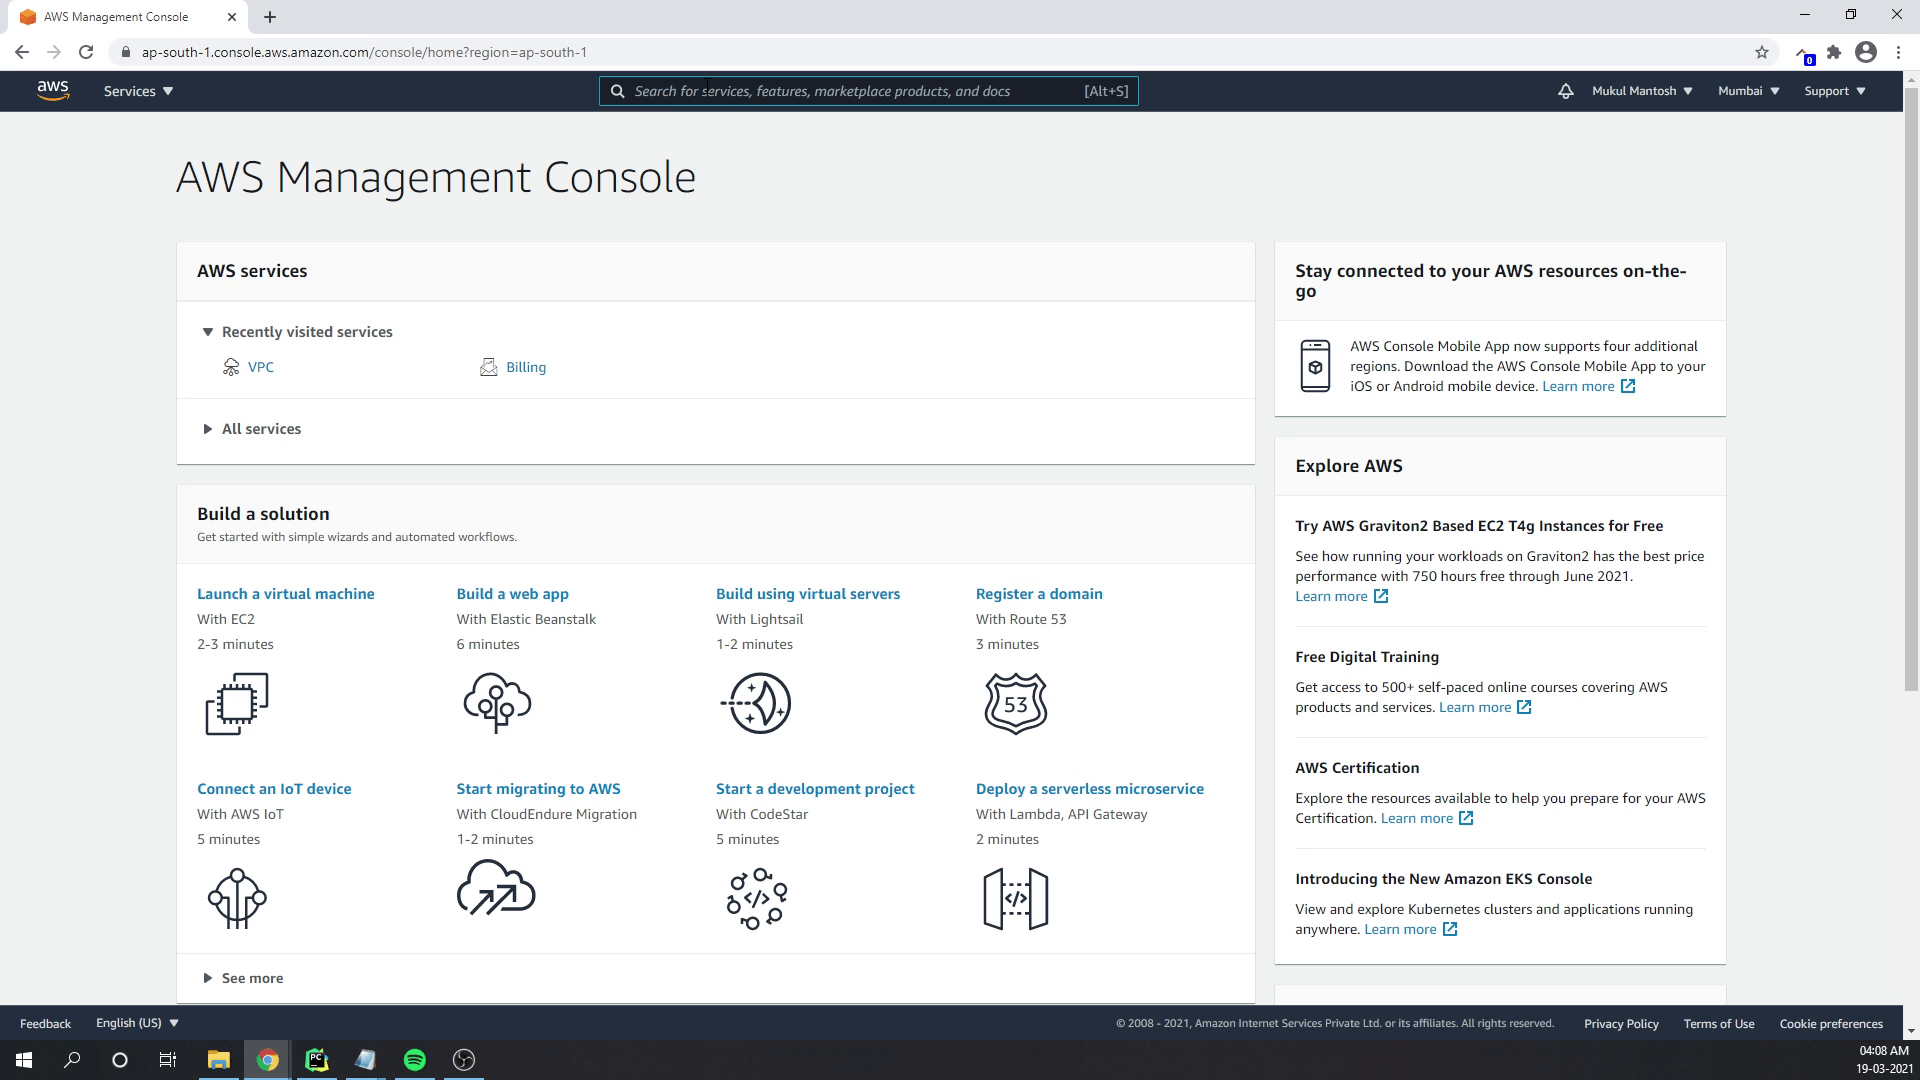Open the Support dropdown menu
Viewport: 1920px width, 1080px height.
(x=1837, y=91)
